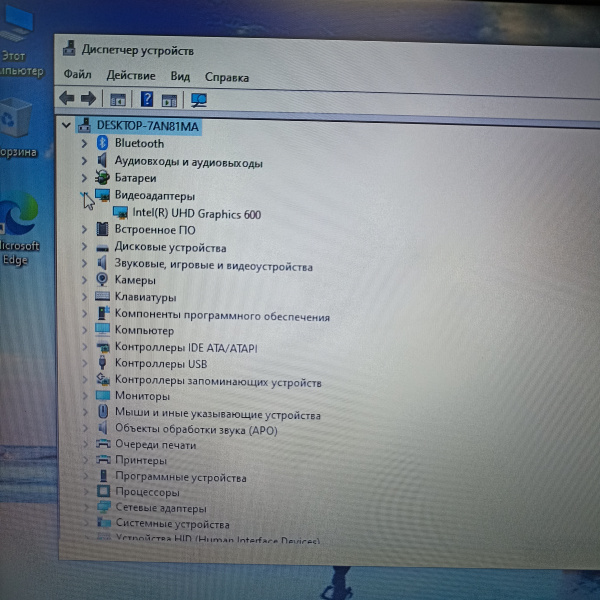This screenshot has width=600, height=600.
Task: Click the Back arrow toolbar button
Action: click(67, 98)
